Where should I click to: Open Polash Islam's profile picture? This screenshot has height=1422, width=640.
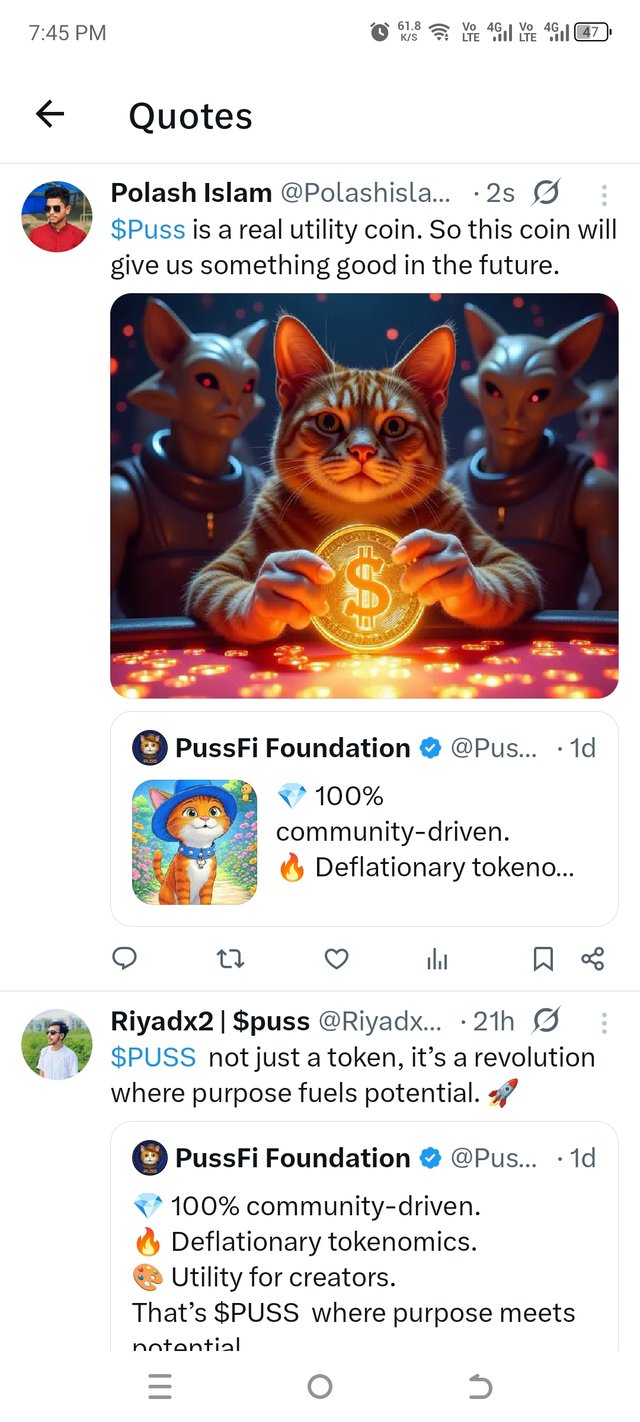pos(56,216)
